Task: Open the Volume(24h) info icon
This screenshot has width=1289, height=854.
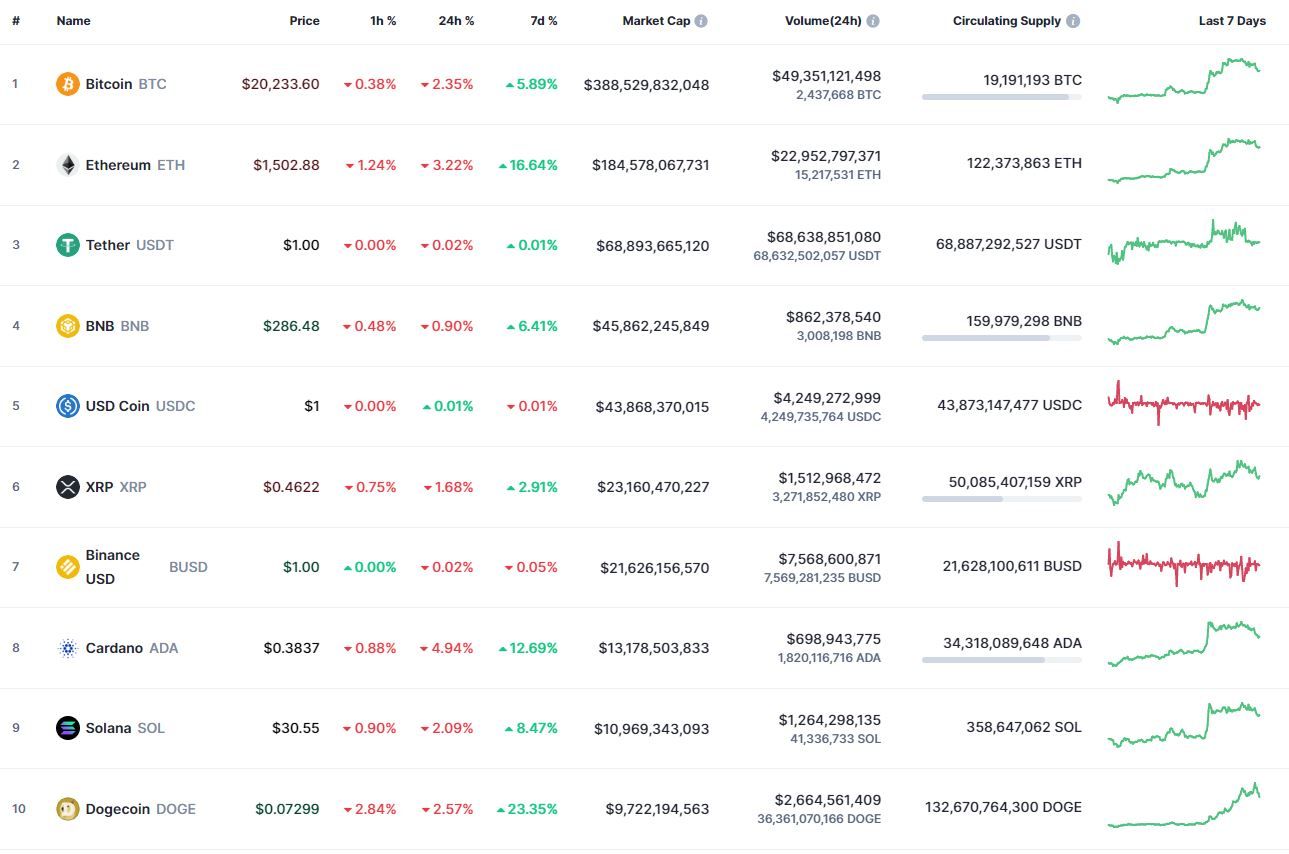Action: 873,21
